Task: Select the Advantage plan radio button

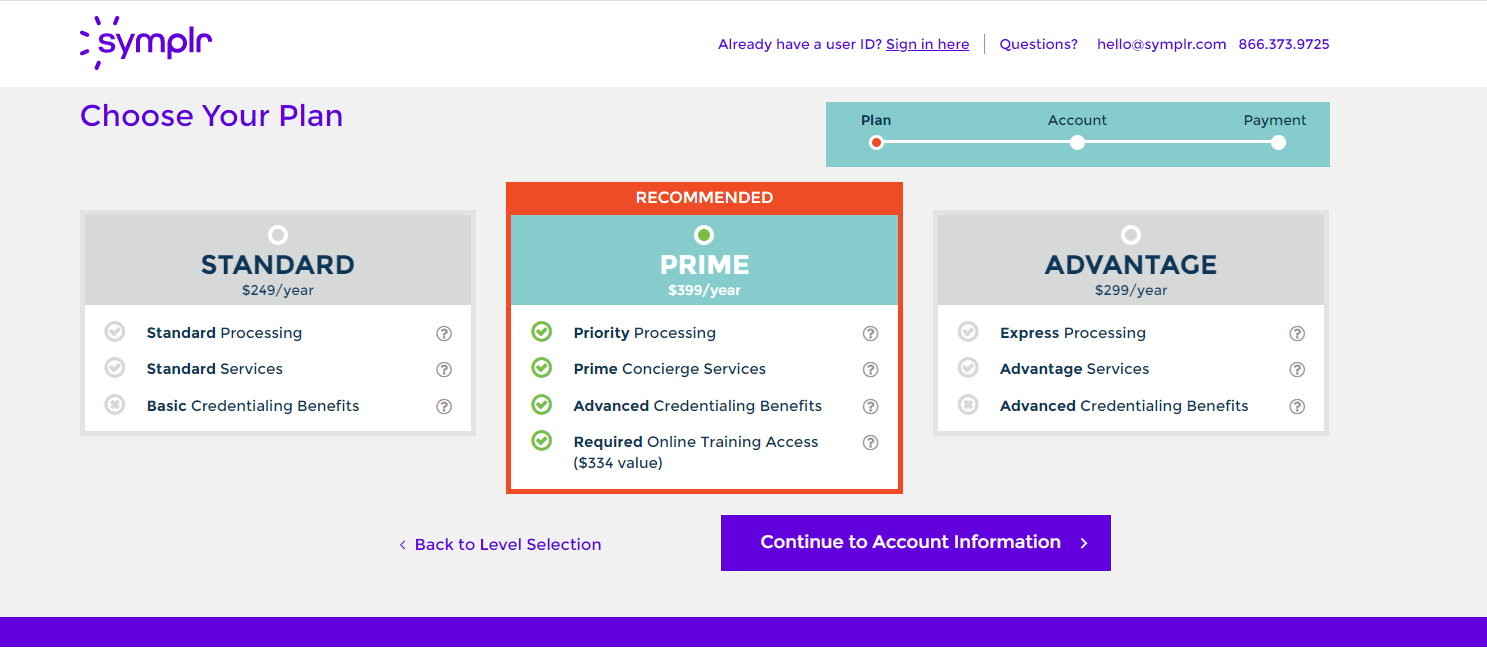Action: pyautogui.click(x=1131, y=235)
